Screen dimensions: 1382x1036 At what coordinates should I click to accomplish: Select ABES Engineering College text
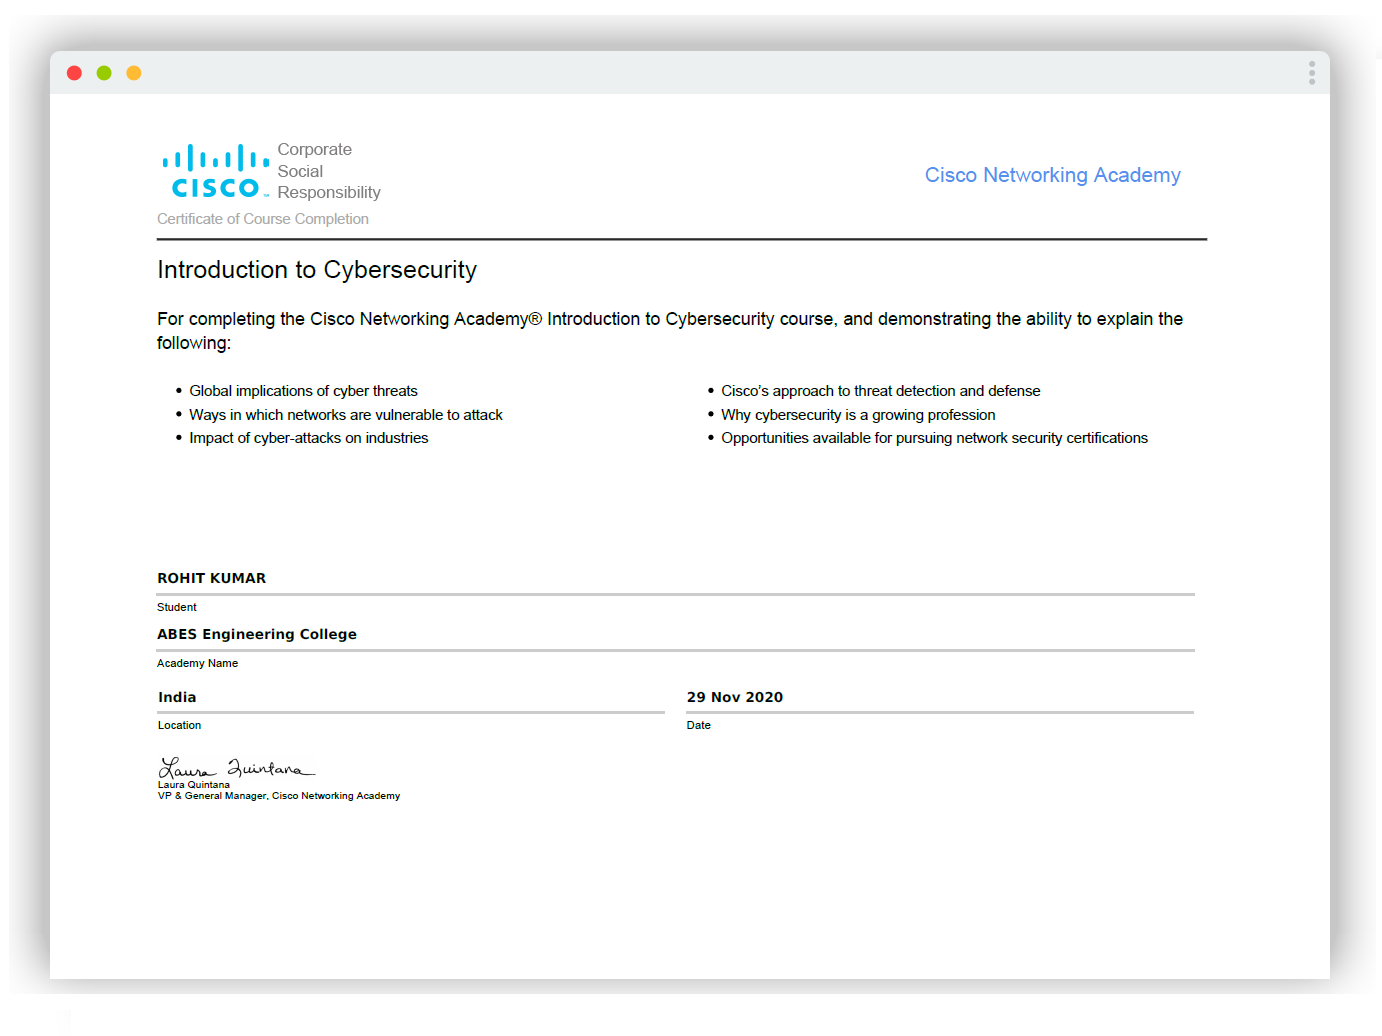pyautogui.click(x=257, y=634)
